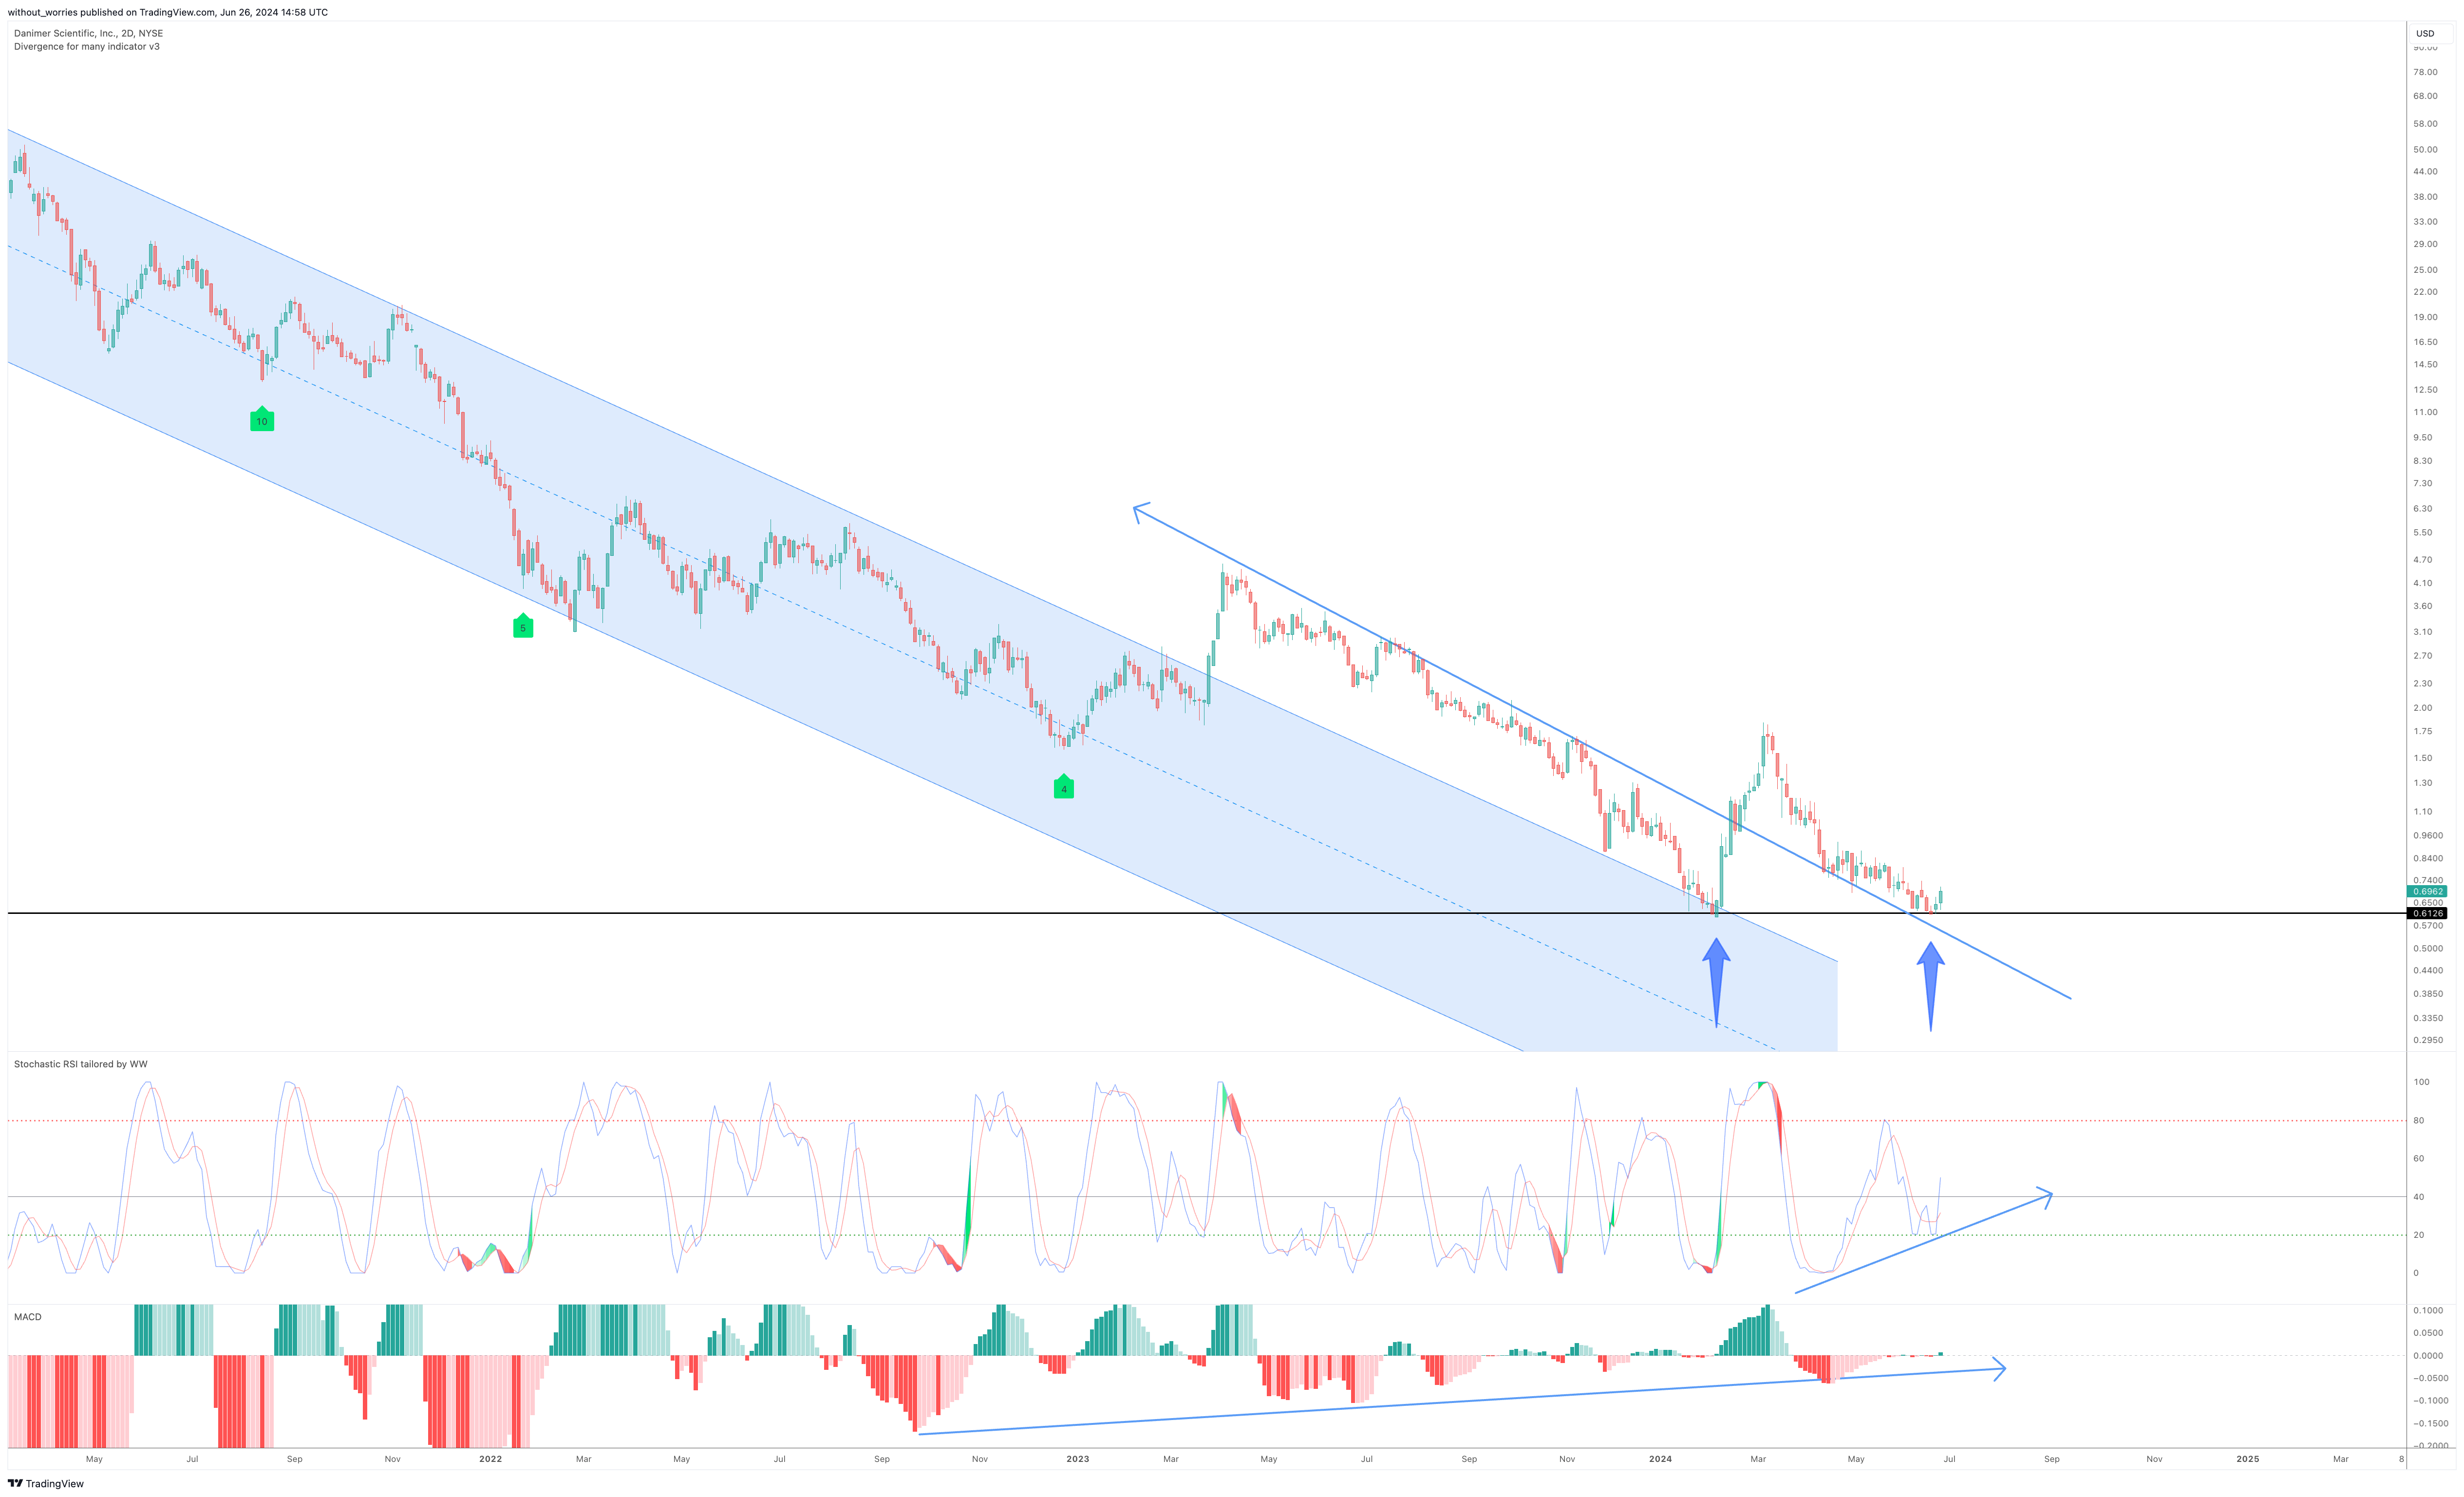Click the Danimer Scientific, Inc. symbol title
2464x1497 pixels.
click(x=88, y=33)
